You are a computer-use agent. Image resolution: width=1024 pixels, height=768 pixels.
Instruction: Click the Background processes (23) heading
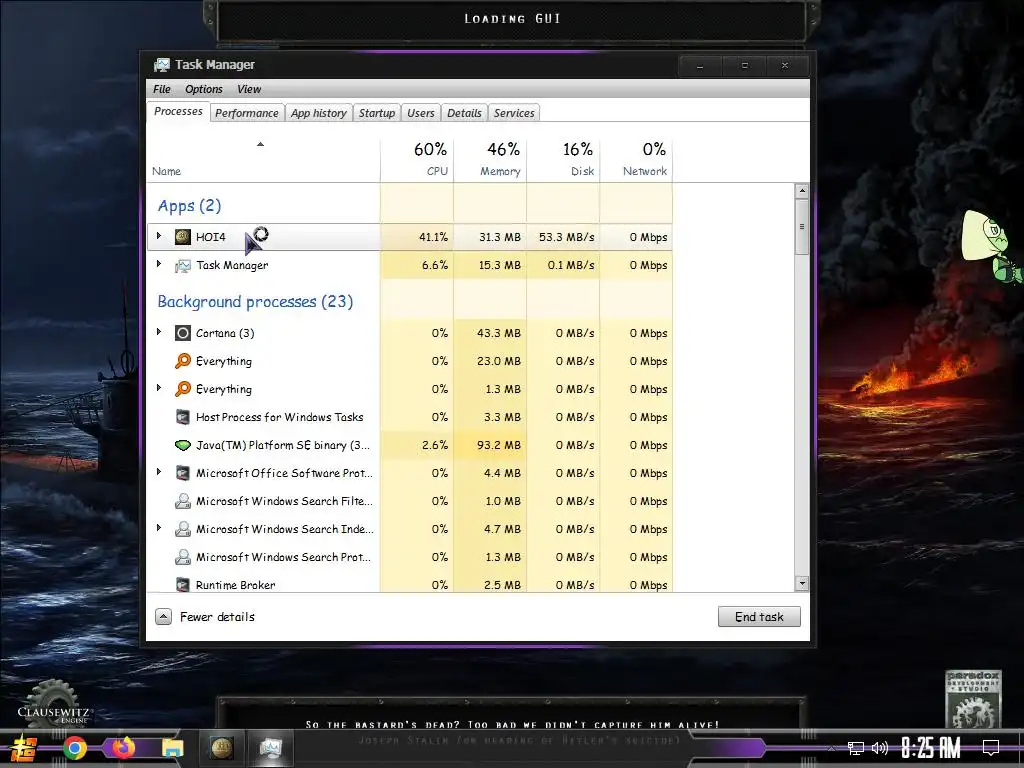tap(255, 302)
